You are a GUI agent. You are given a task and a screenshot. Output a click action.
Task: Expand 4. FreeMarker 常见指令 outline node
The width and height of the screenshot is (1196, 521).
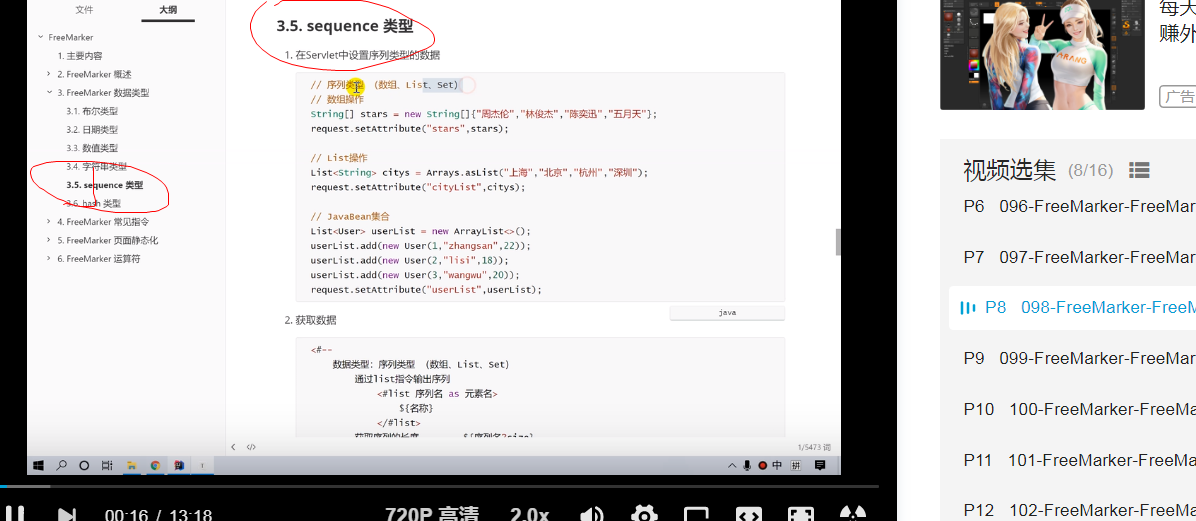(x=50, y=222)
